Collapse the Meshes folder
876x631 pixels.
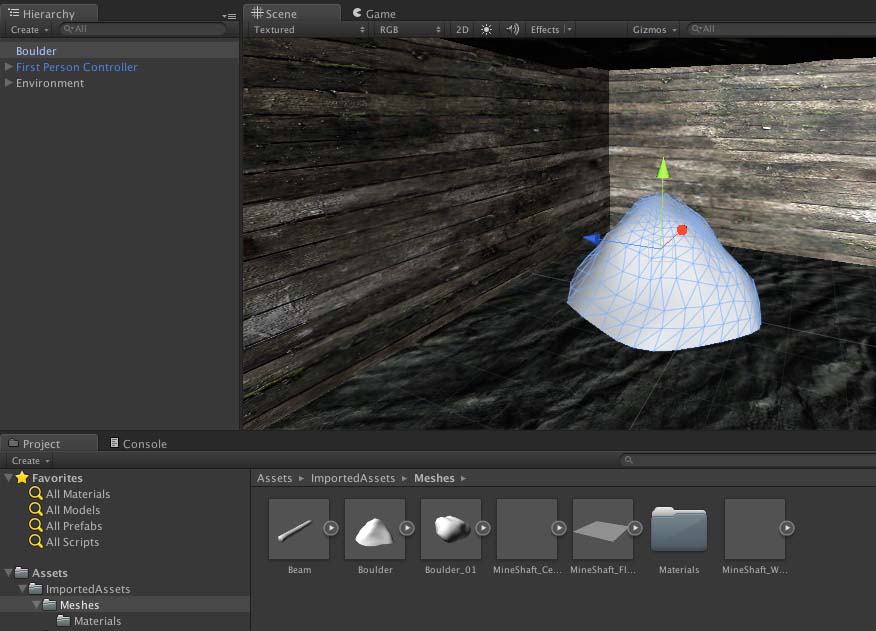[x=36, y=605]
